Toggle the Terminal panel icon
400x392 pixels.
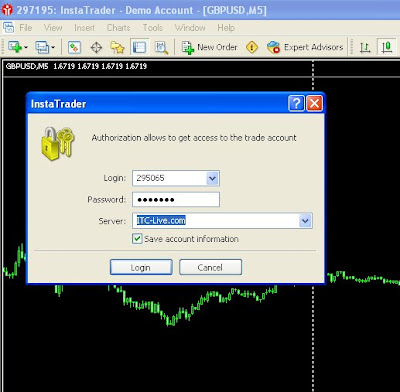(x=139, y=47)
